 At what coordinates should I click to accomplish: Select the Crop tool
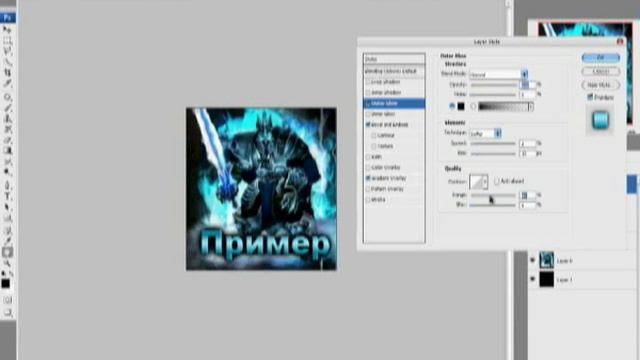pos(7,72)
